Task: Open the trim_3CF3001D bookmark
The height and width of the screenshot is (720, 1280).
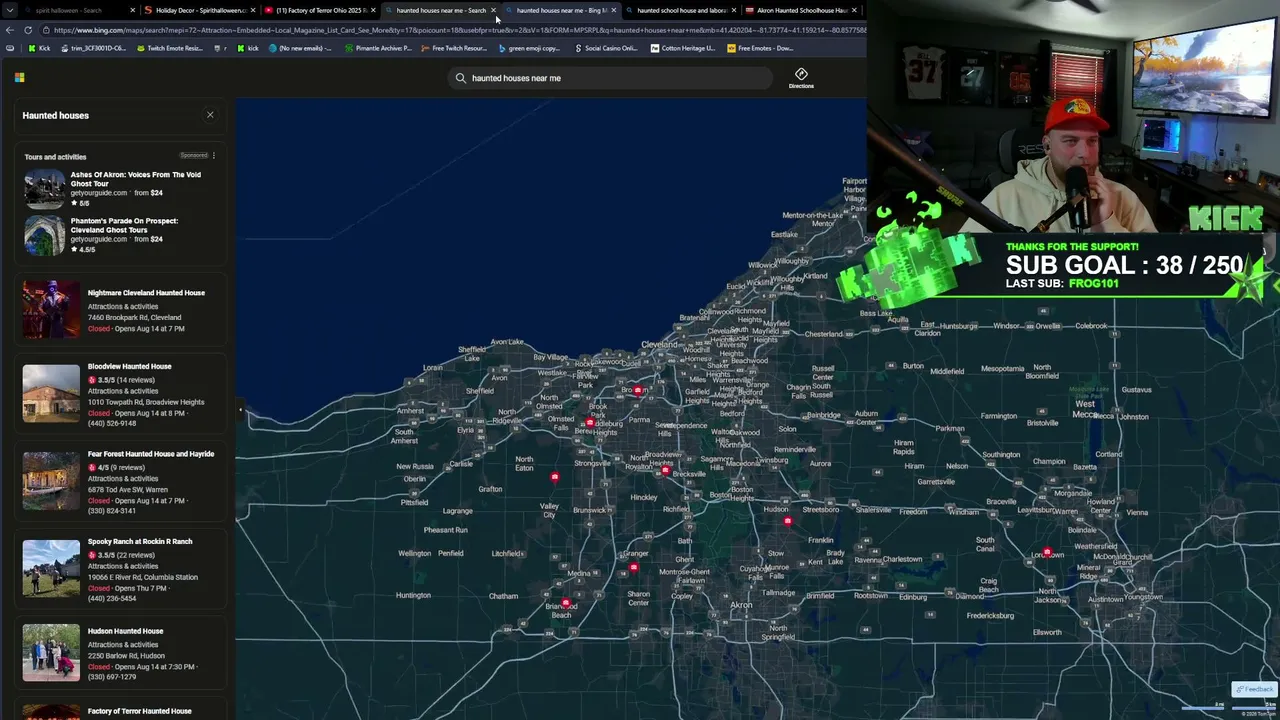Action: (x=93, y=48)
